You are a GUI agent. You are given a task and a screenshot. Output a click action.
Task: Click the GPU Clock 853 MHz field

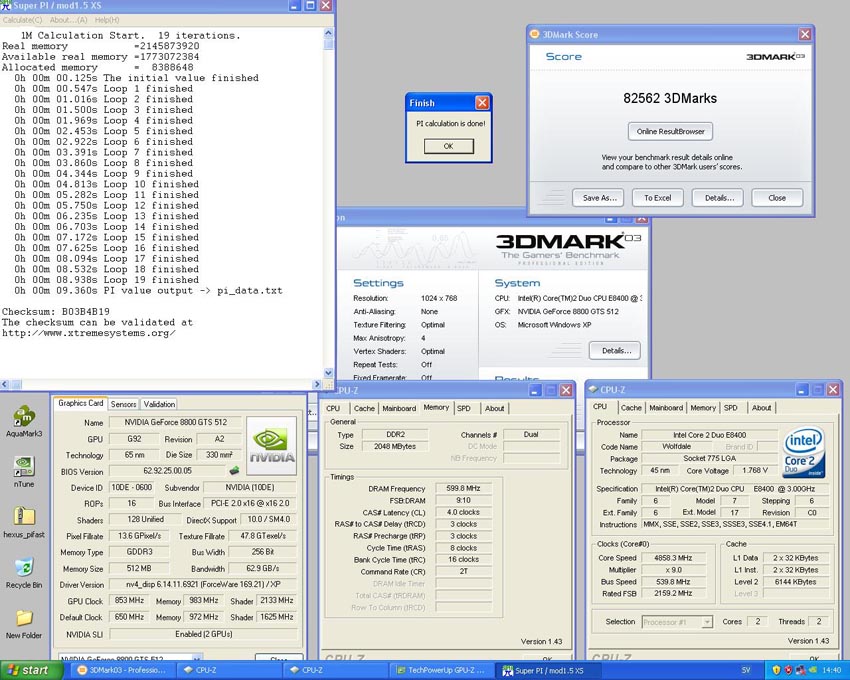(x=130, y=600)
